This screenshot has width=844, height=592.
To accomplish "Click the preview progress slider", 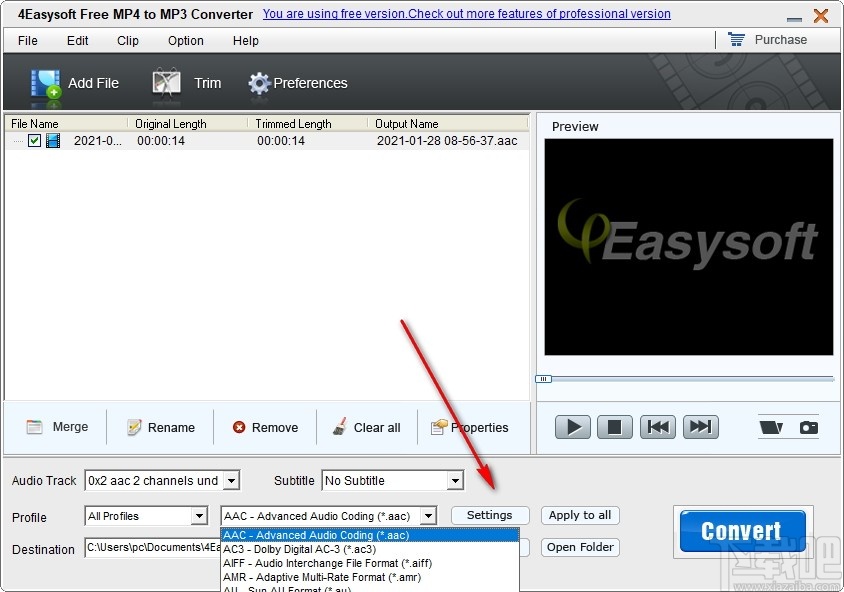I will click(544, 379).
